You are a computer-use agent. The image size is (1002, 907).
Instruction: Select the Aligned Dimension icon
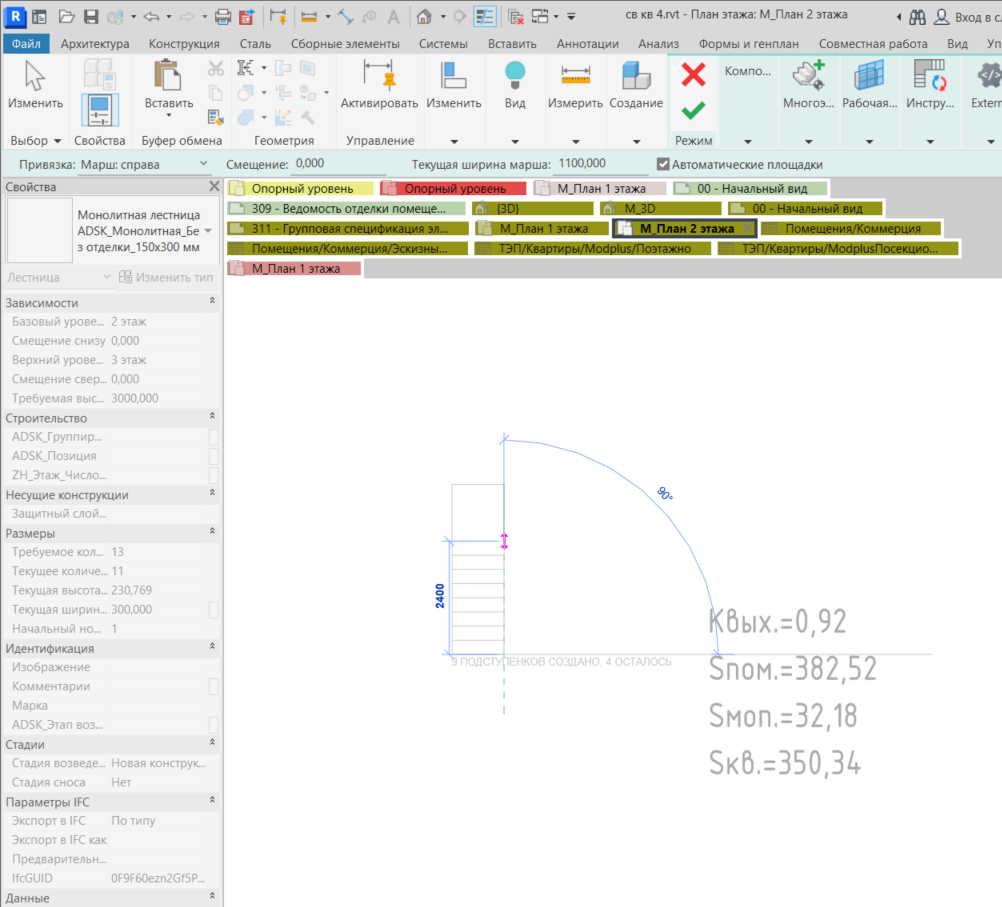click(346, 17)
